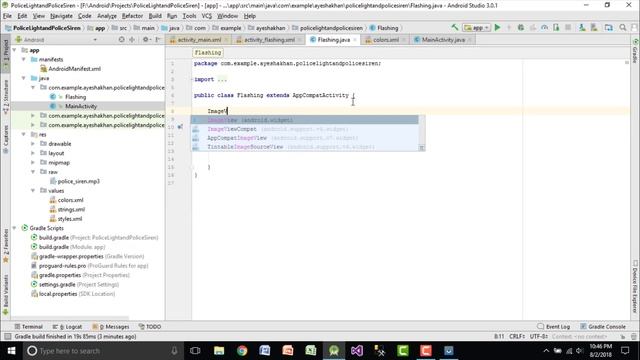Open the Terminal tool window
The image size is (640, 360).
click(29, 327)
